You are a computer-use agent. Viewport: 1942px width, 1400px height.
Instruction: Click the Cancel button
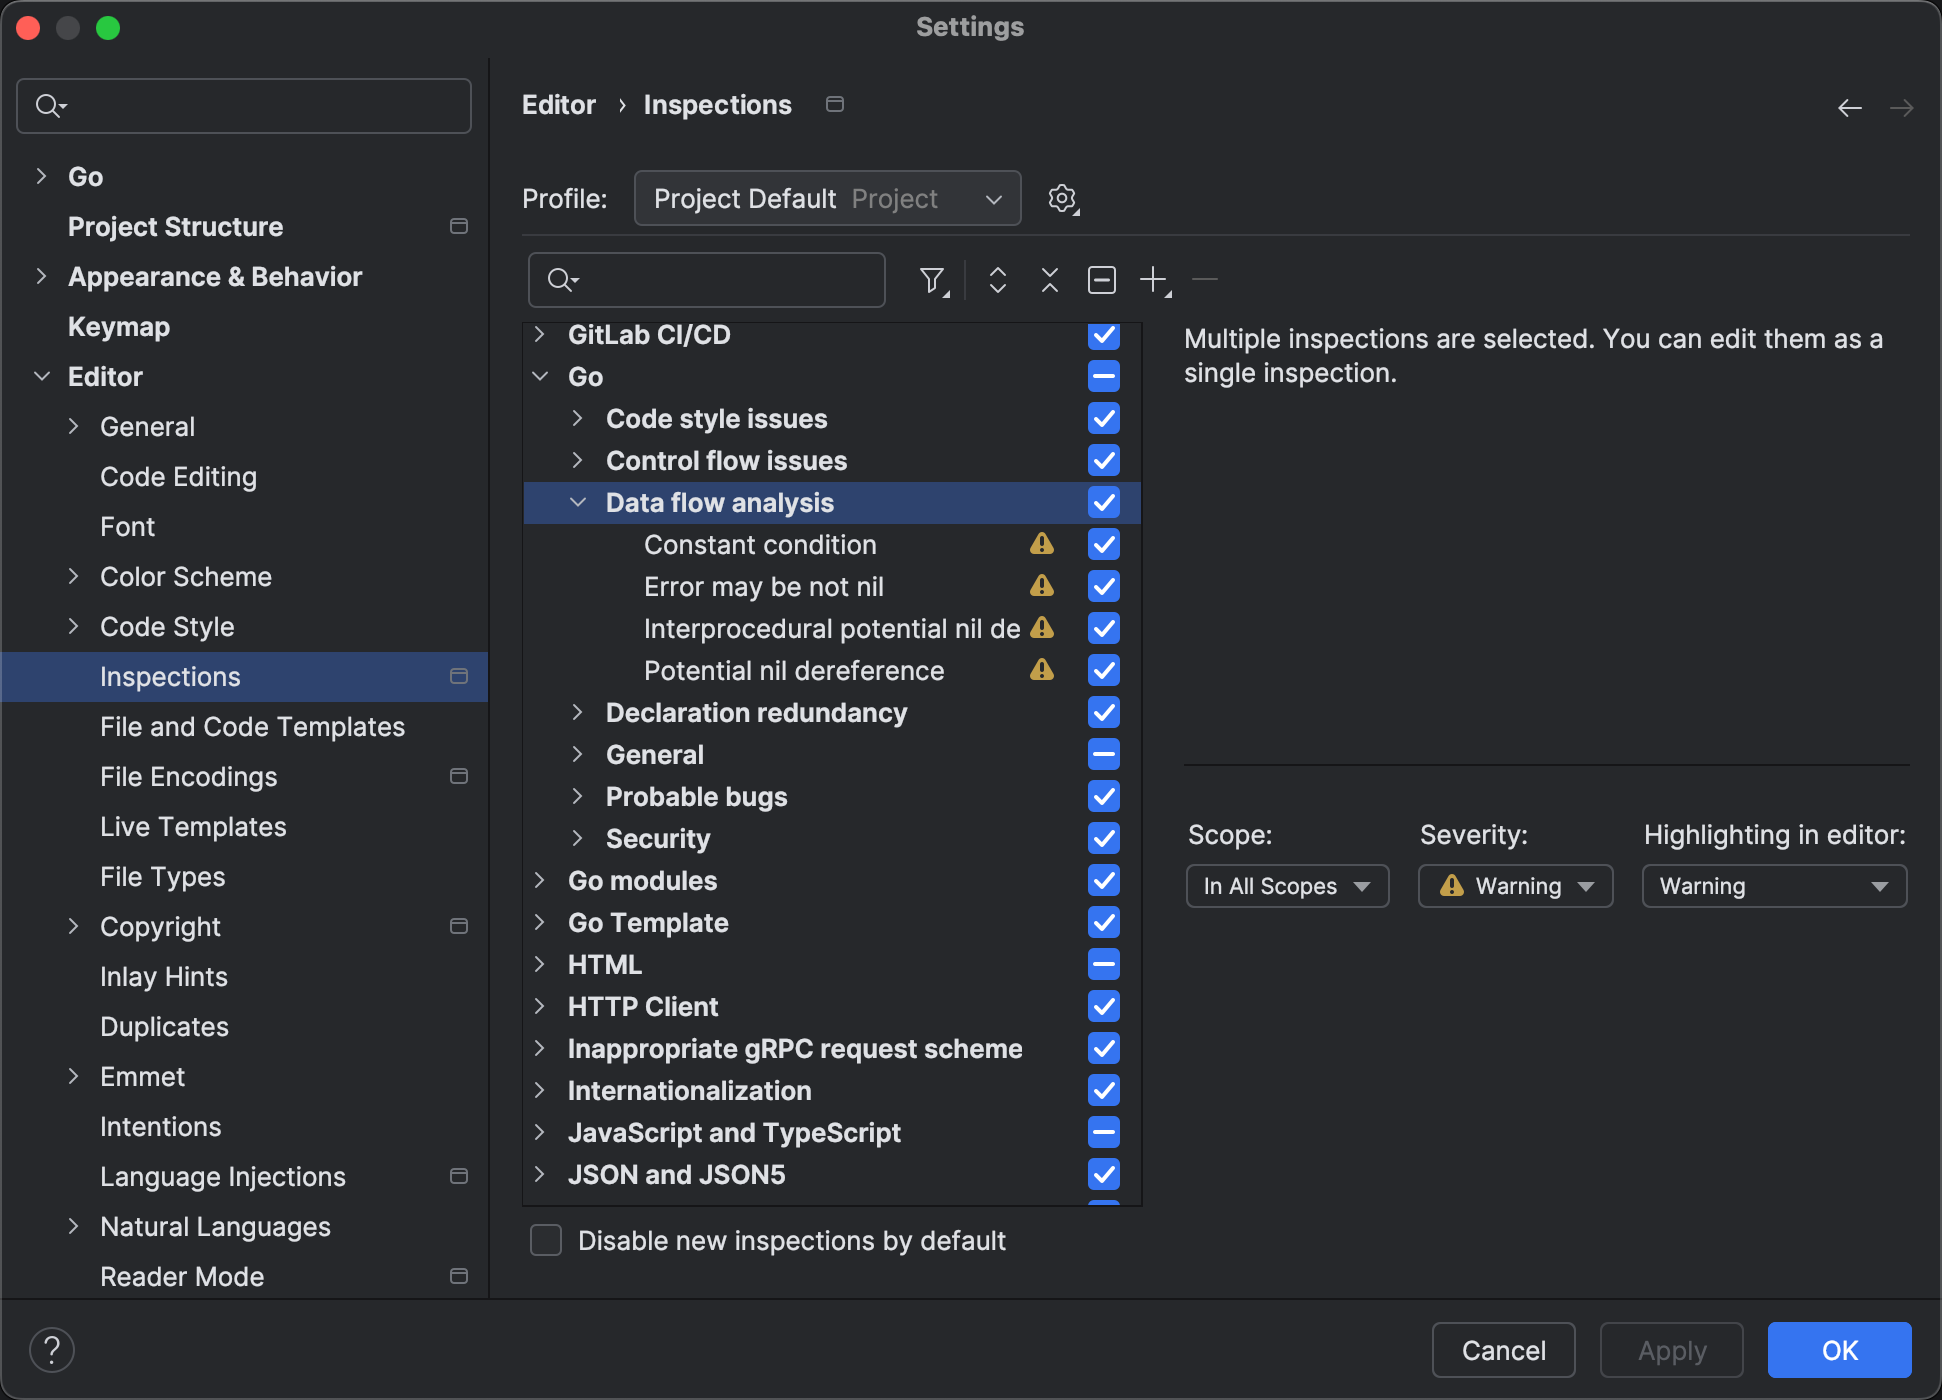pos(1503,1350)
